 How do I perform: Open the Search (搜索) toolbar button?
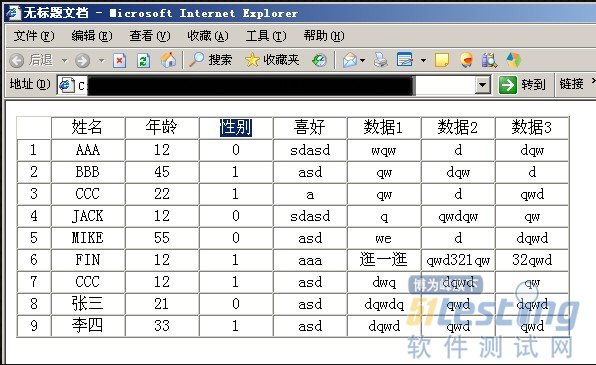210,60
